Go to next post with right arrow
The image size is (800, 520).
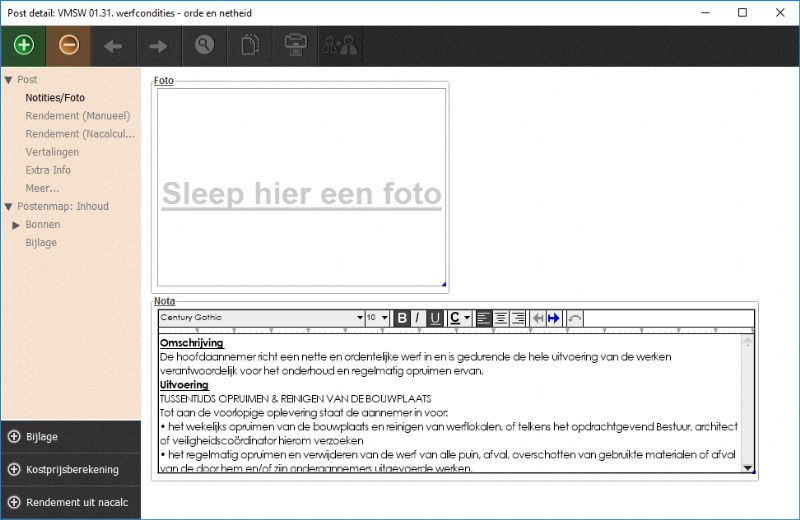point(158,46)
